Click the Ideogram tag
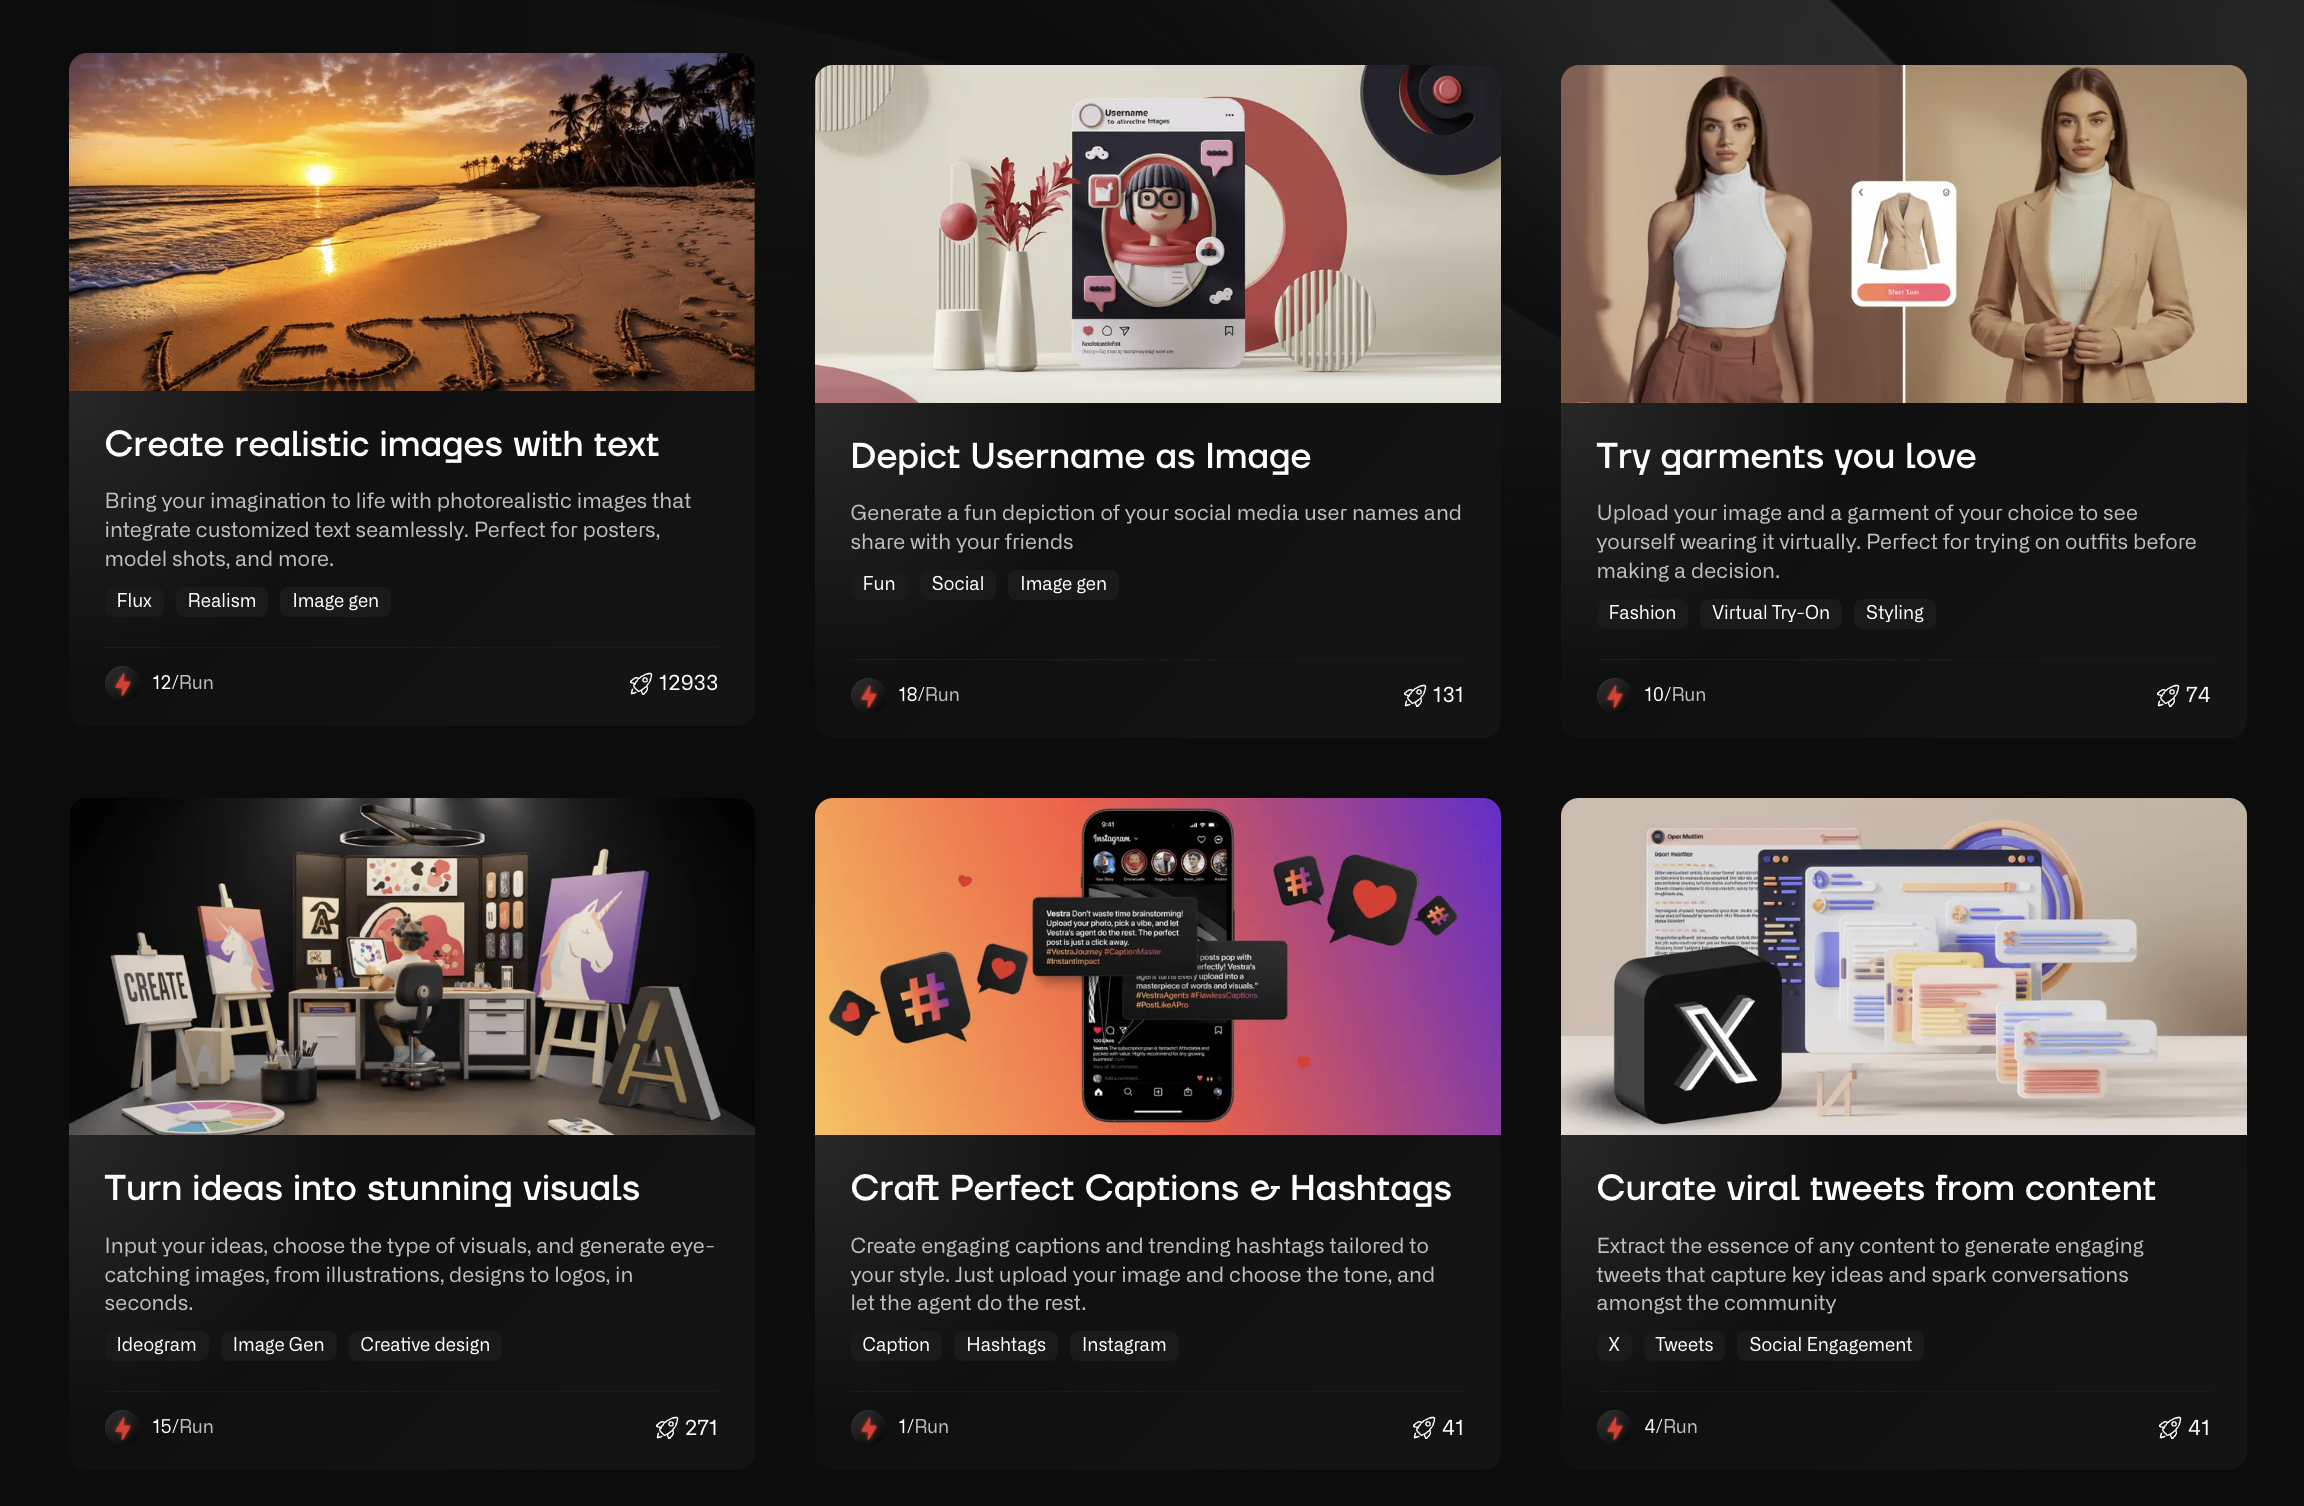Image resolution: width=2304 pixels, height=1506 pixels. coord(156,1345)
